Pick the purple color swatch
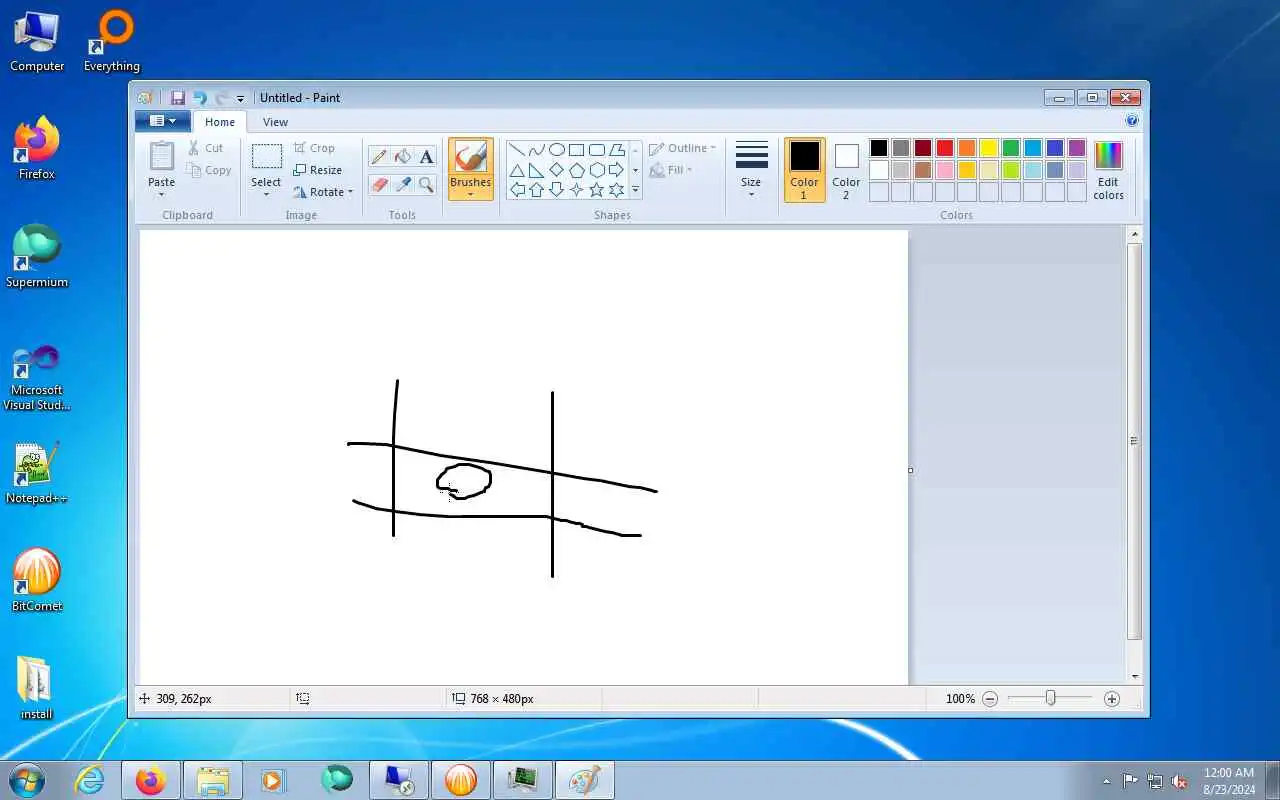 [1077, 148]
